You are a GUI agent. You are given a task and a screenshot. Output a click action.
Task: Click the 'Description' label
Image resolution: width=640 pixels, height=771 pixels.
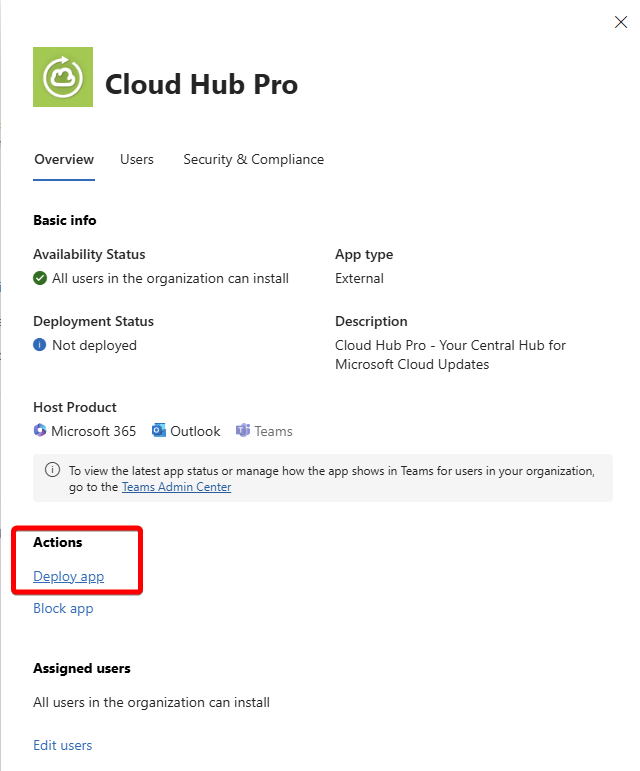(371, 322)
